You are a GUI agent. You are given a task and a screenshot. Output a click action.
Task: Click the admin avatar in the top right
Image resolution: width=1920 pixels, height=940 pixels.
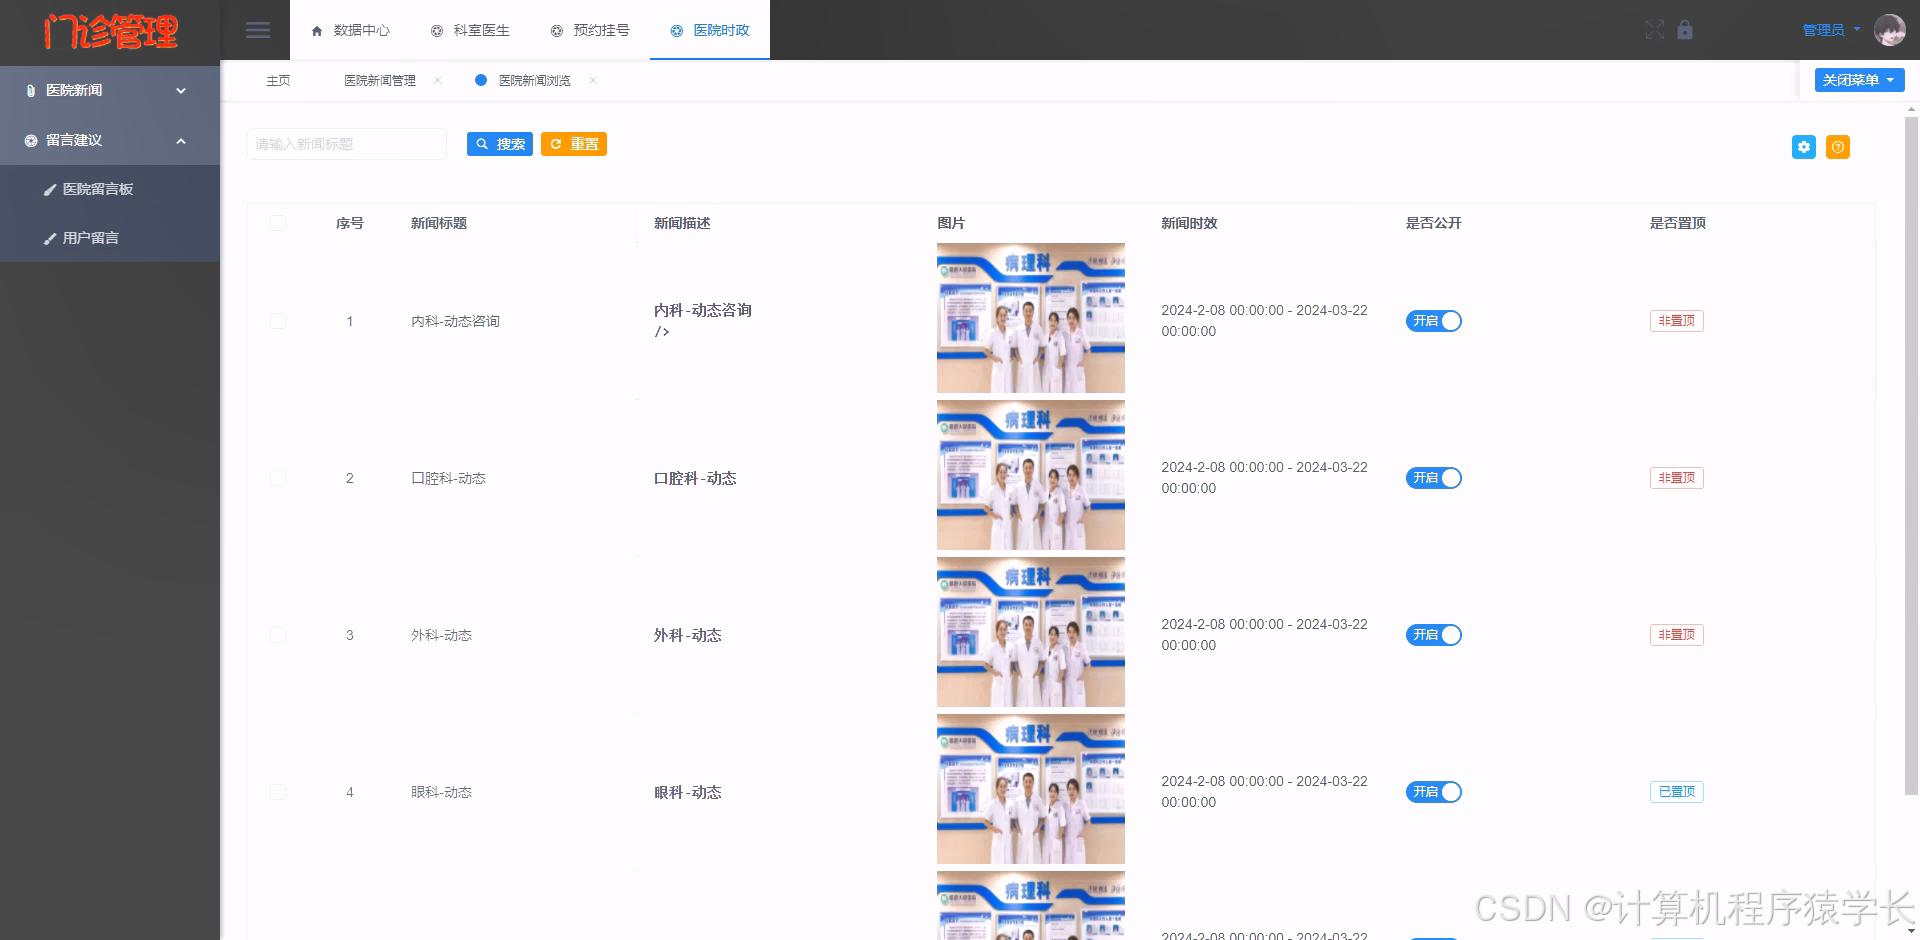[1890, 30]
